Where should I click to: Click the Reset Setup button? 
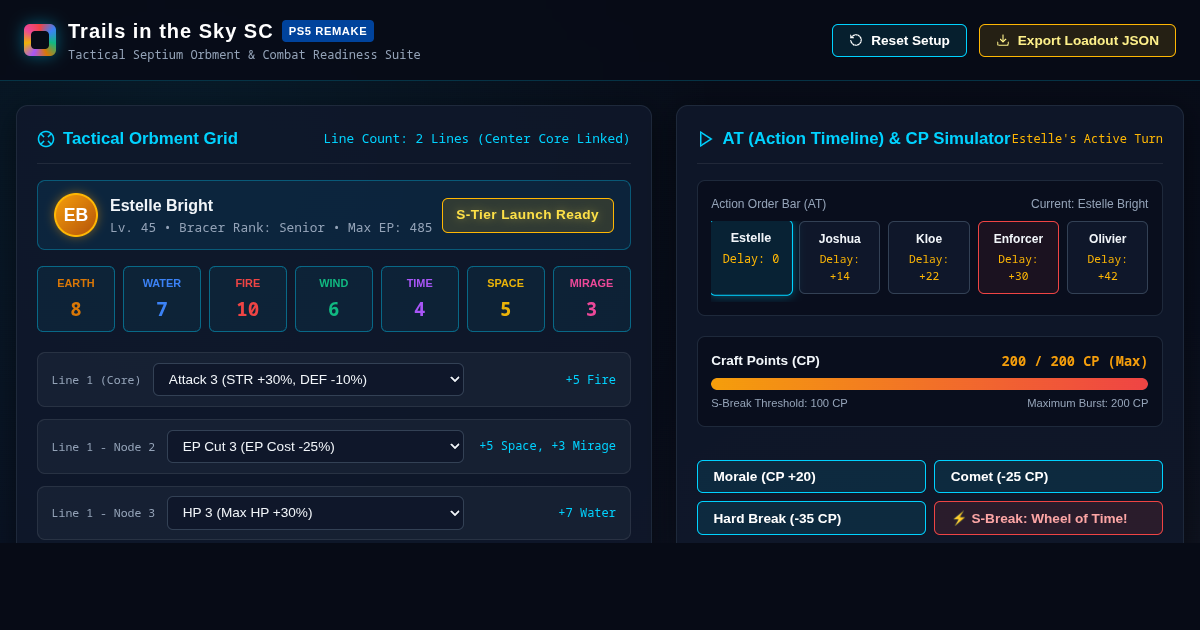point(899,40)
